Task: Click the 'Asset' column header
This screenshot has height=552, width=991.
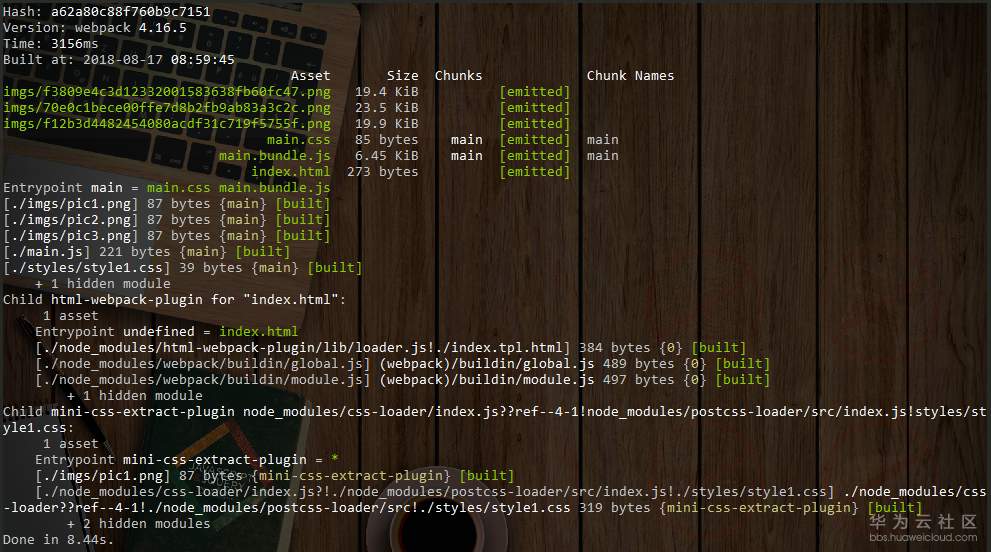Action: (x=310, y=76)
